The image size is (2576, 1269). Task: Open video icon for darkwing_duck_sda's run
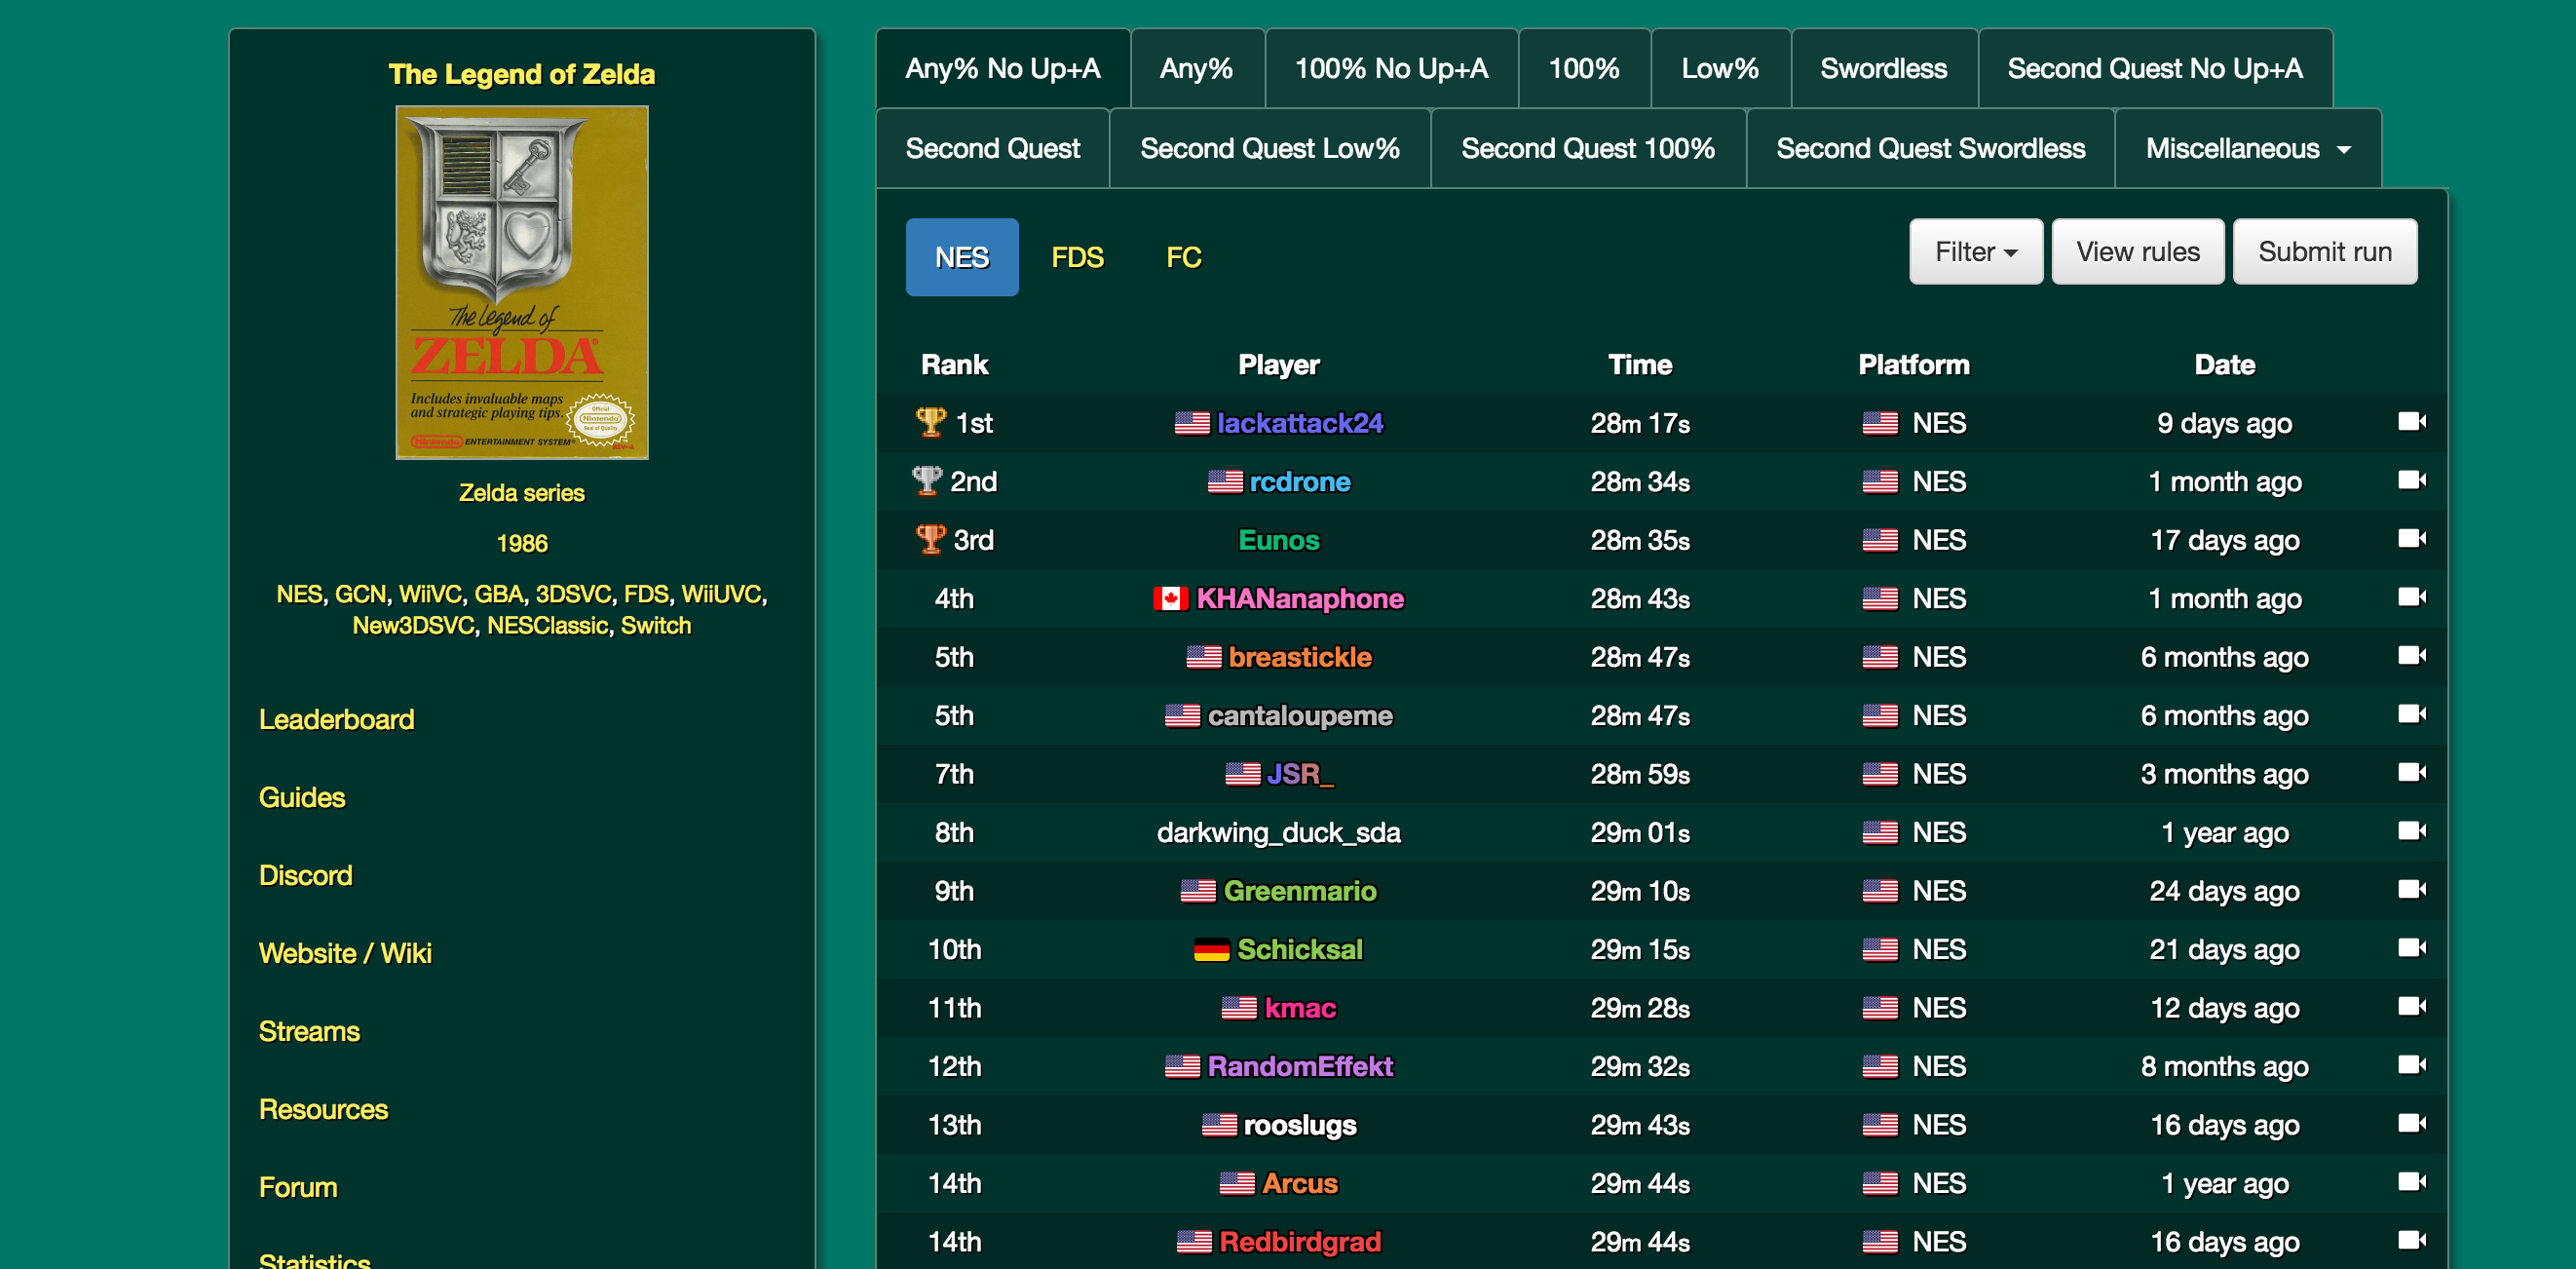point(2411,831)
